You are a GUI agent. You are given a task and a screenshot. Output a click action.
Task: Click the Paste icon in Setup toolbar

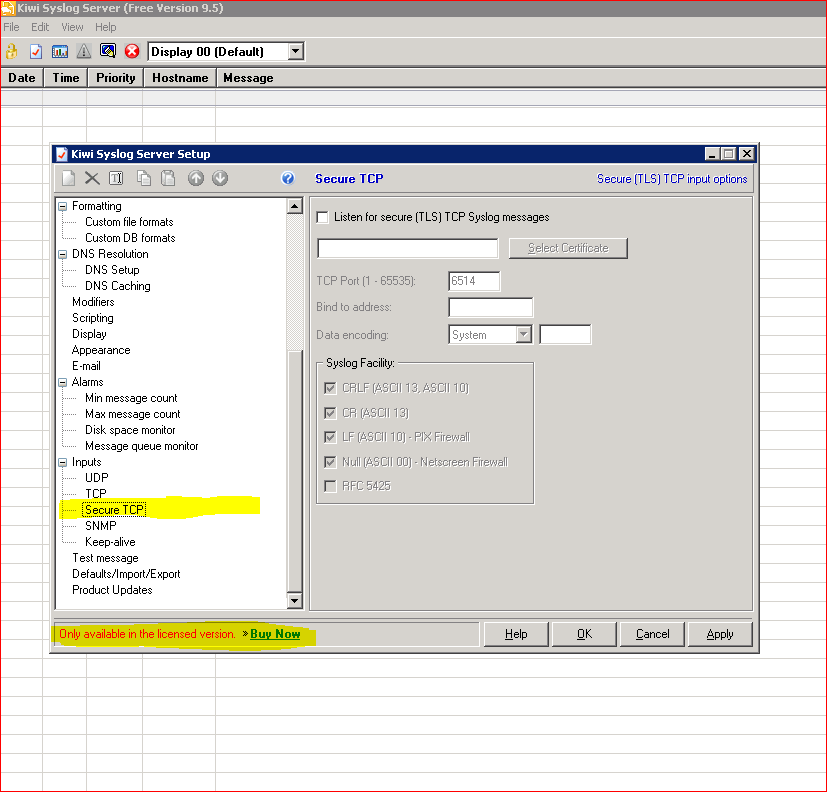[168, 178]
